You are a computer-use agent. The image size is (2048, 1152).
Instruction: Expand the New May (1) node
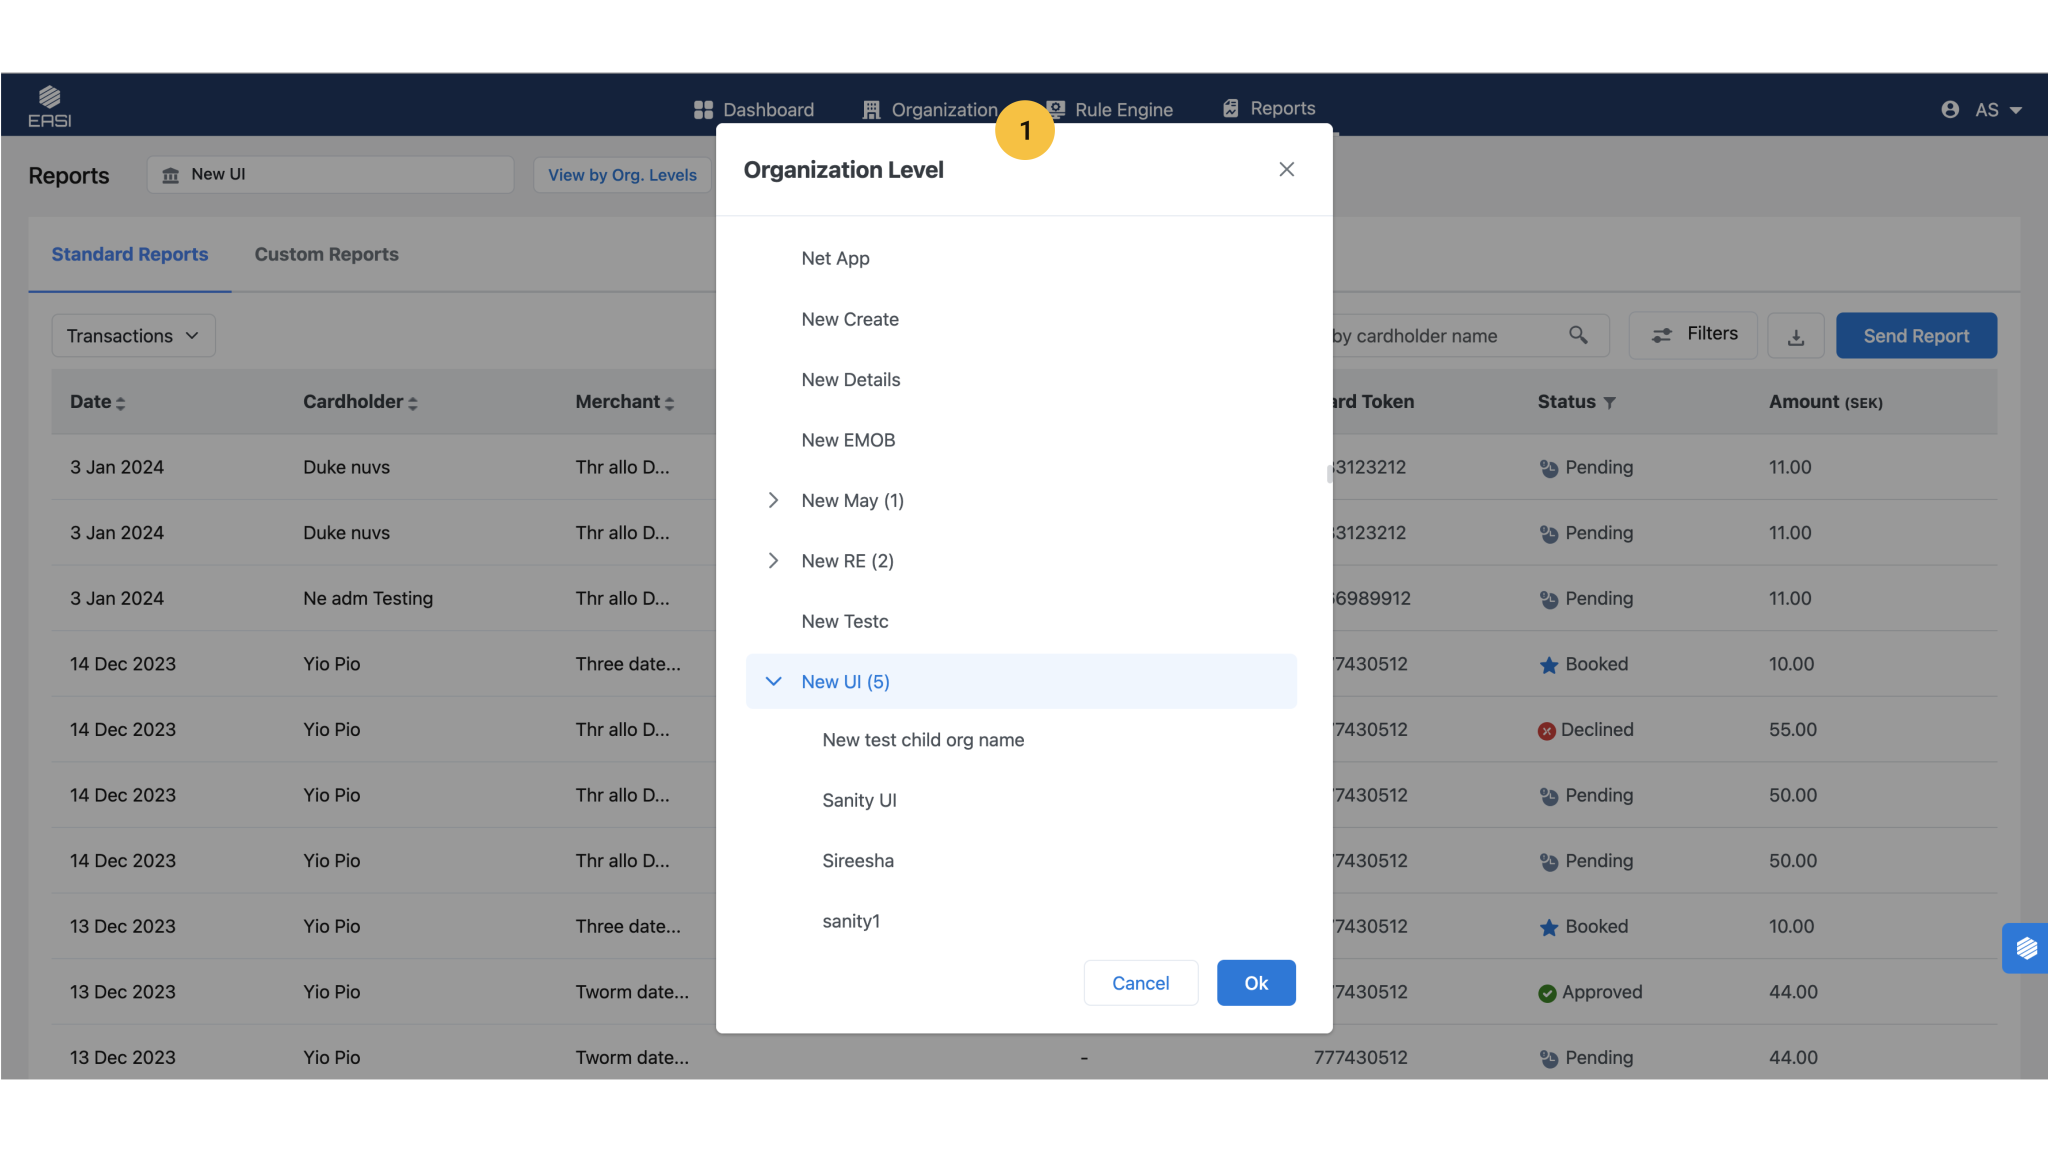tap(773, 500)
